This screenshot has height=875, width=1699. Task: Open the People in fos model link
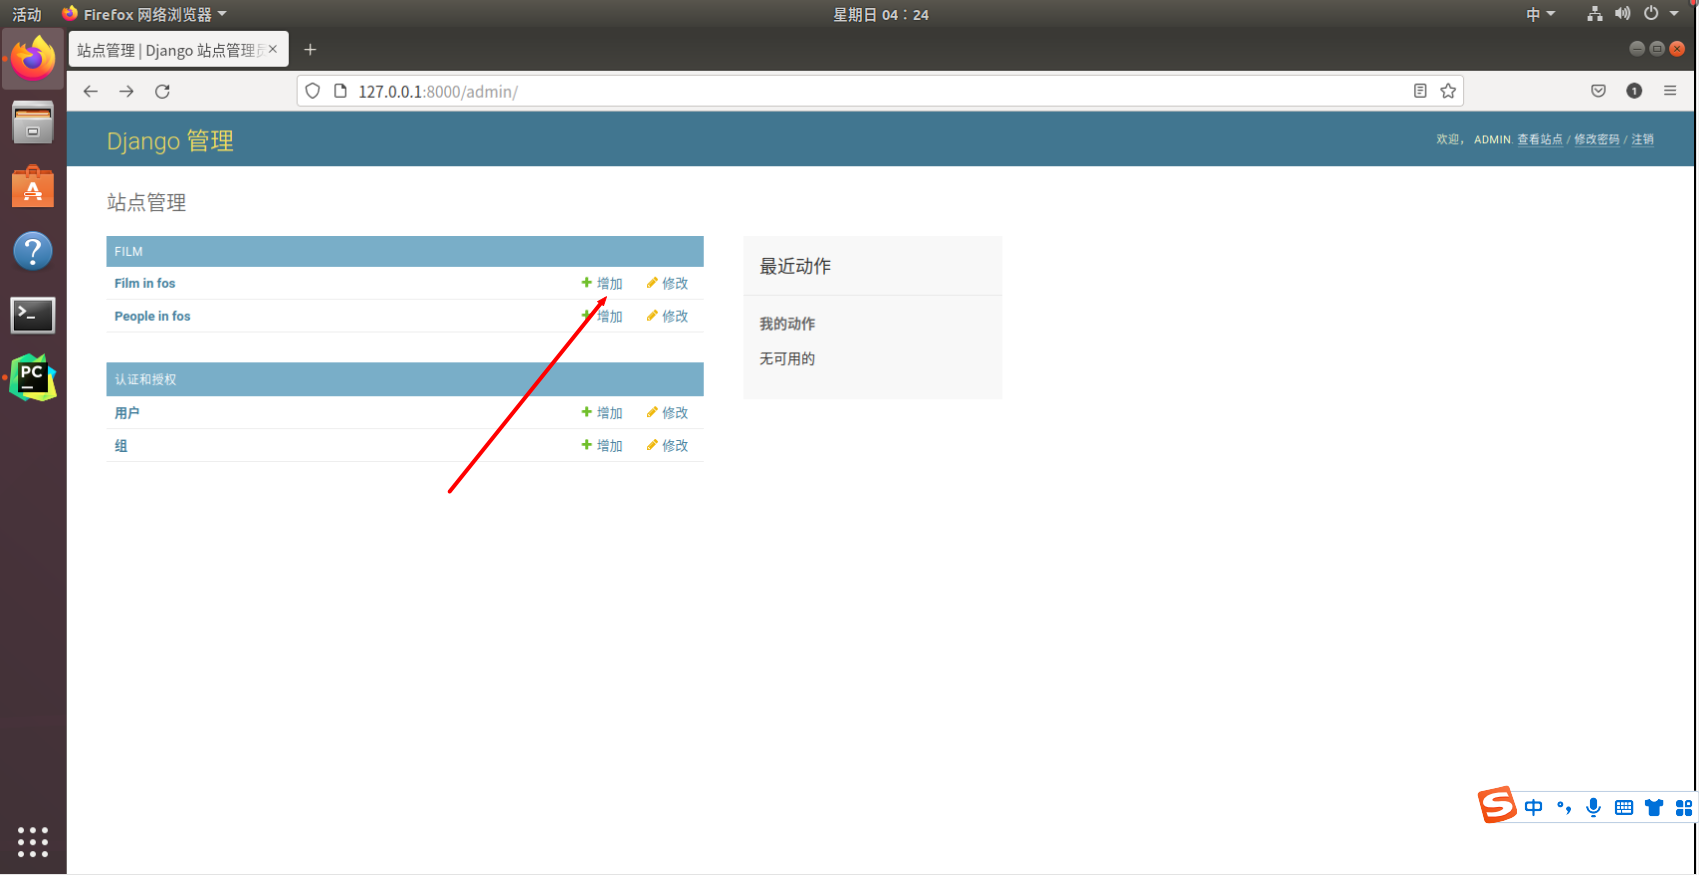pyautogui.click(x=152, y=316)
